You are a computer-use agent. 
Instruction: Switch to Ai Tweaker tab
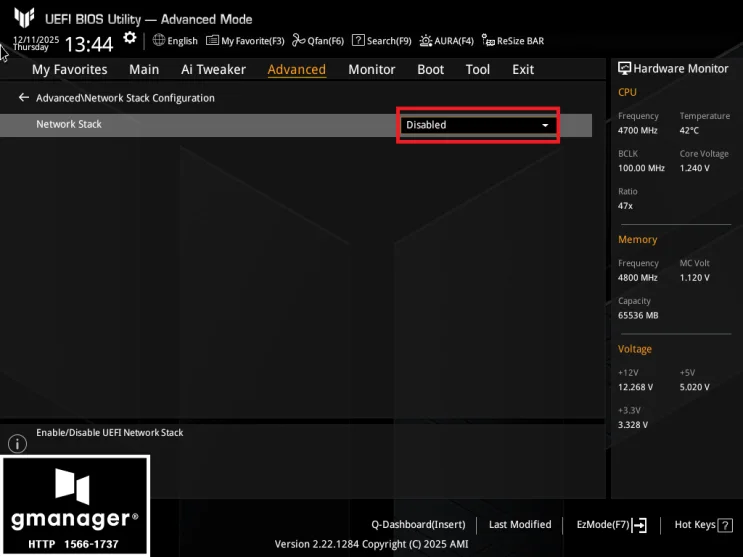[213, 69]
